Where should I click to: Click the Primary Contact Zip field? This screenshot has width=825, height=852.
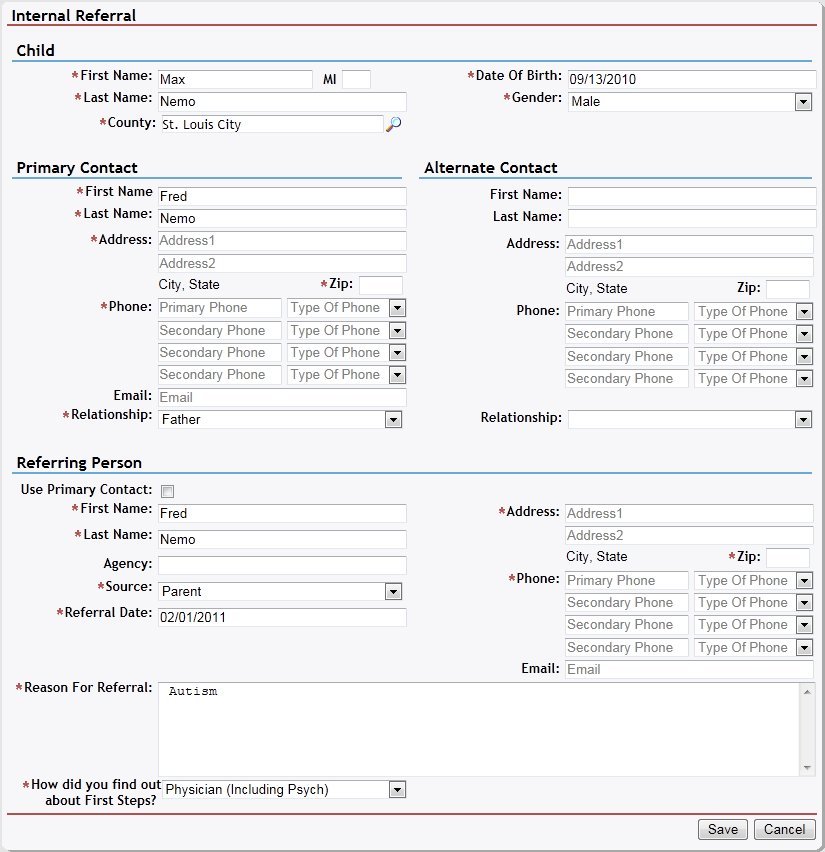[381, 285]
